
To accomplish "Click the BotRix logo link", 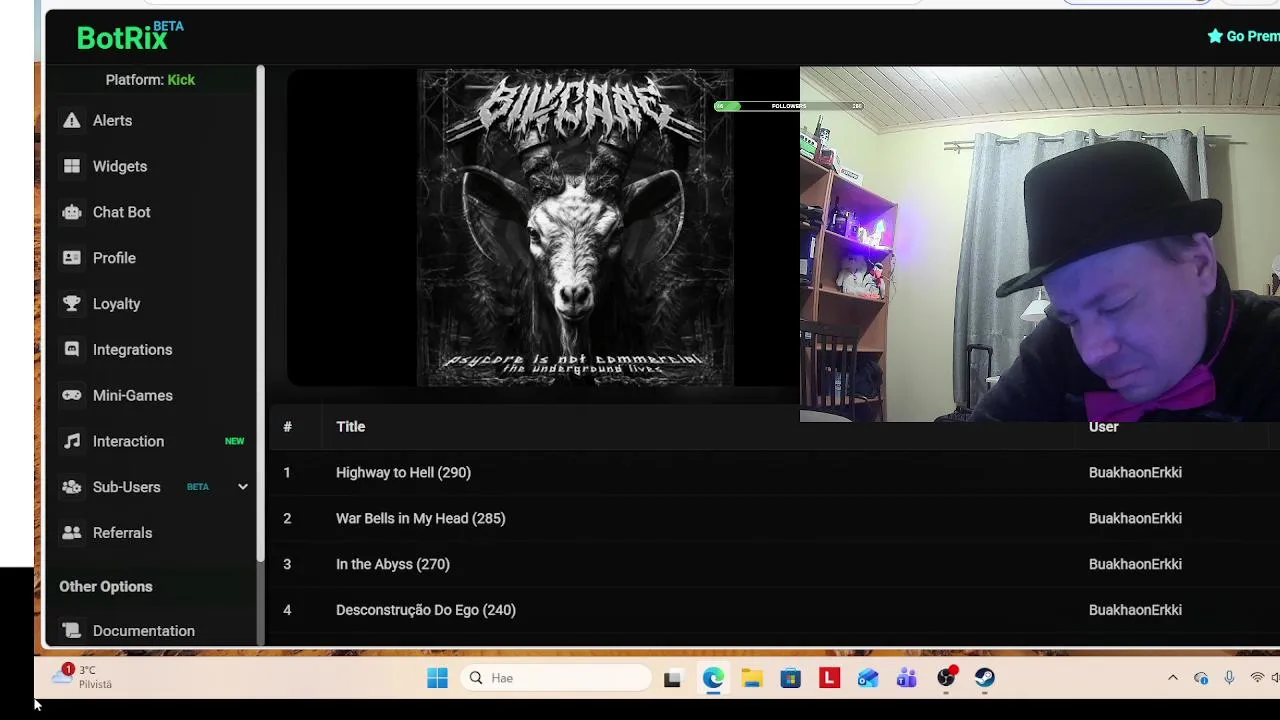I will click(x=130, y=36).
